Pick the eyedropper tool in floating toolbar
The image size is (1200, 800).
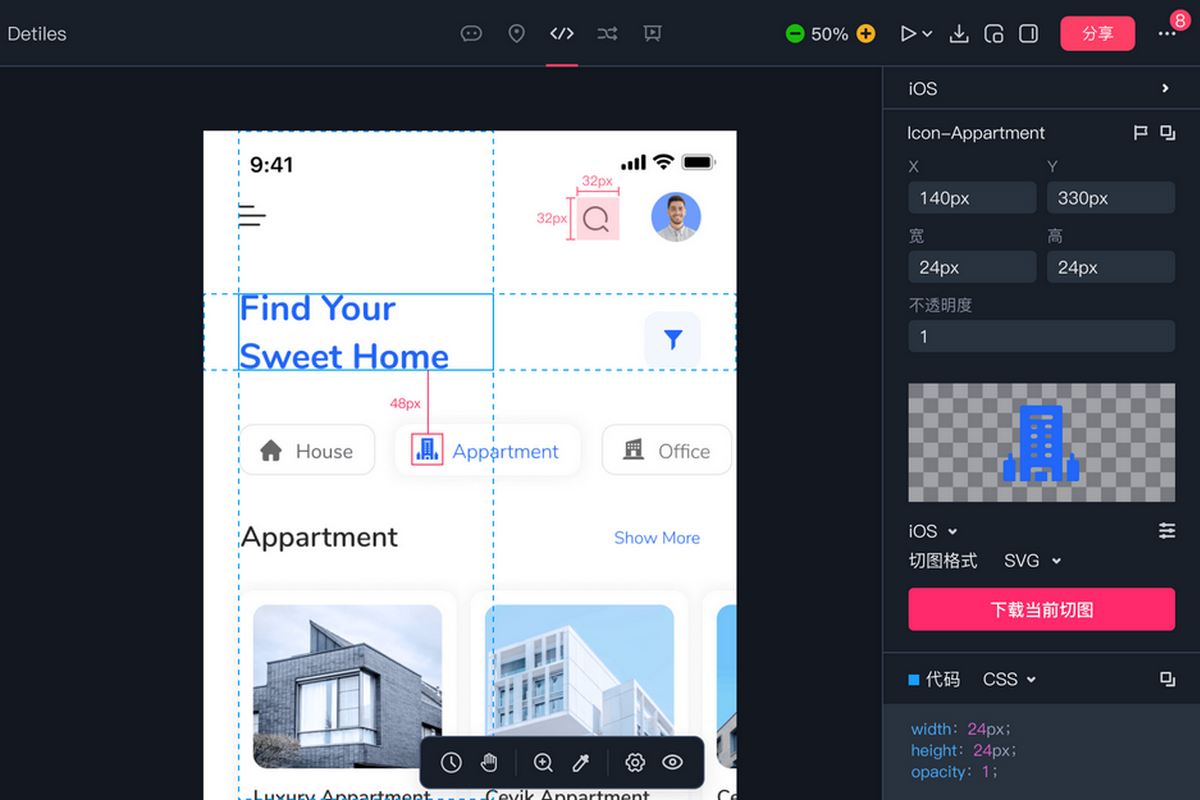click(581, 763)
